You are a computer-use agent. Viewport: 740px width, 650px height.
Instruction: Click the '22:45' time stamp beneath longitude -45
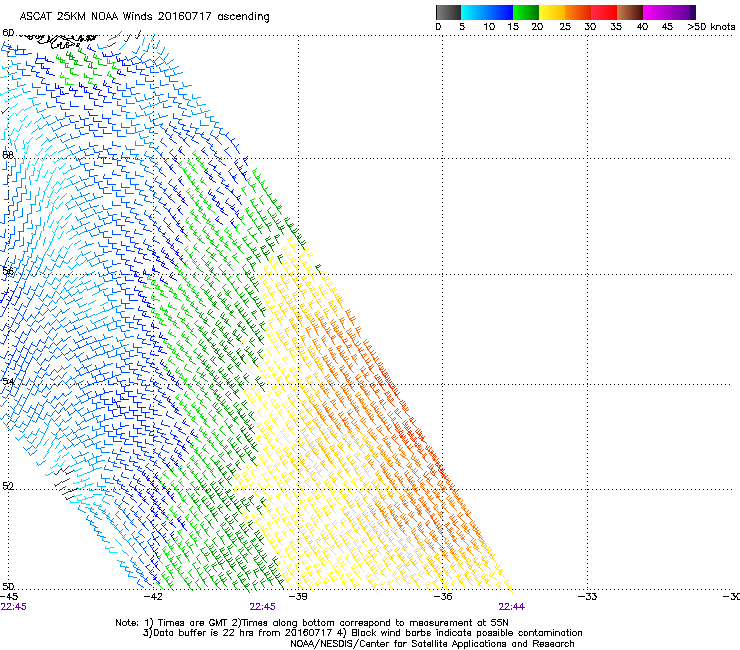pyautogui.click(x=13, y=607)
